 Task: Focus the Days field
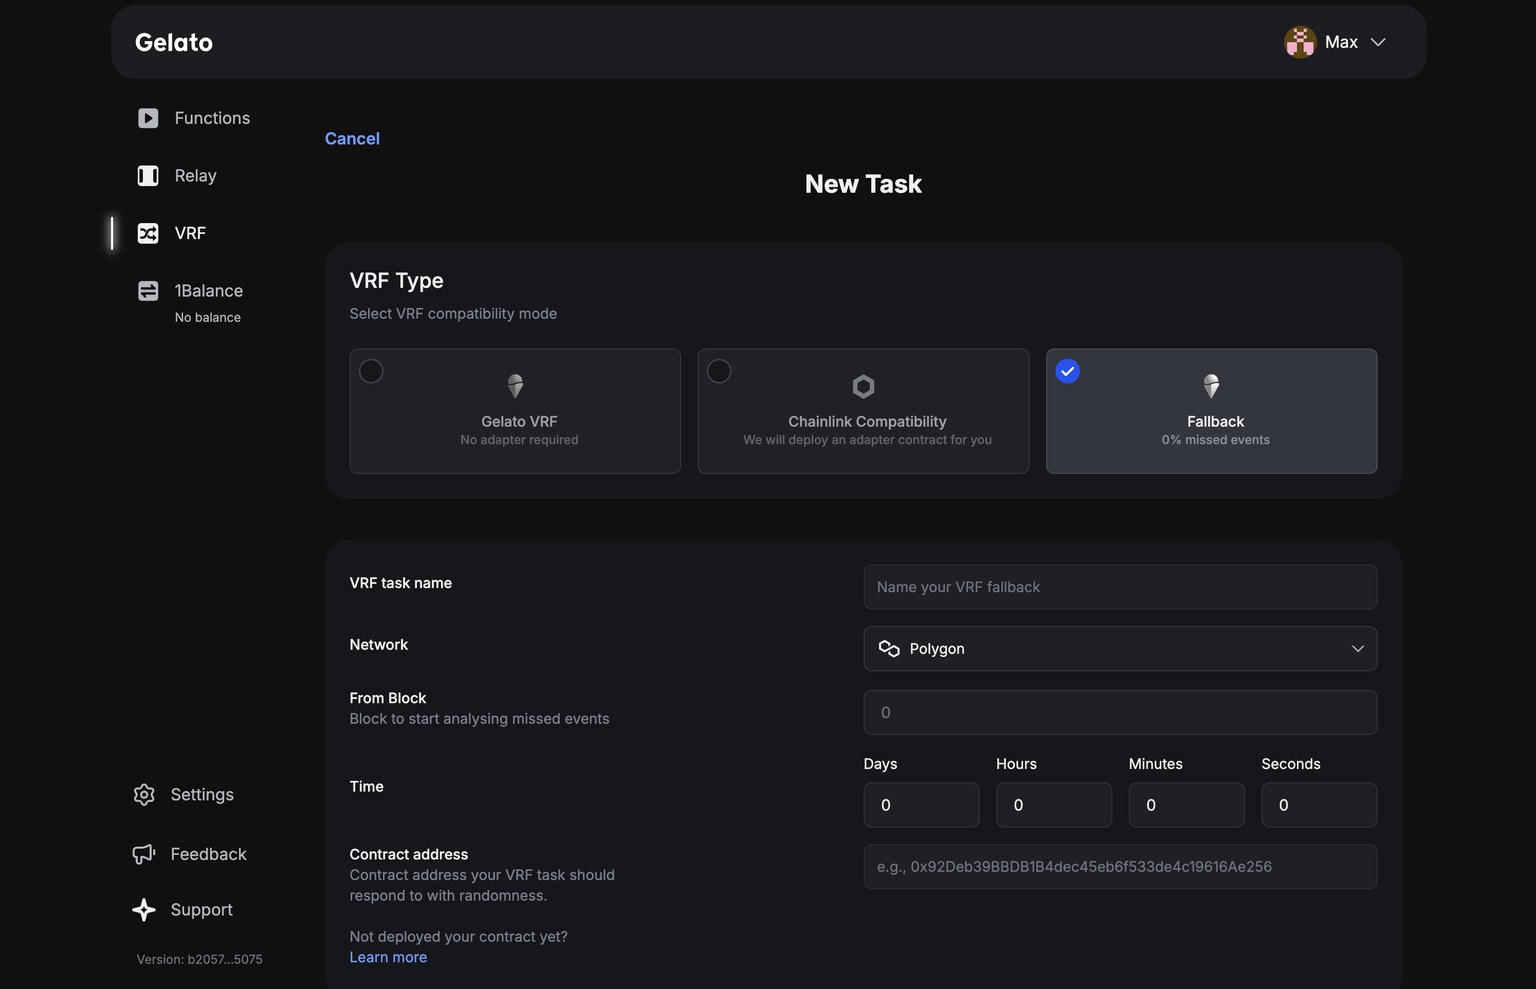click(x=921, y=805)
